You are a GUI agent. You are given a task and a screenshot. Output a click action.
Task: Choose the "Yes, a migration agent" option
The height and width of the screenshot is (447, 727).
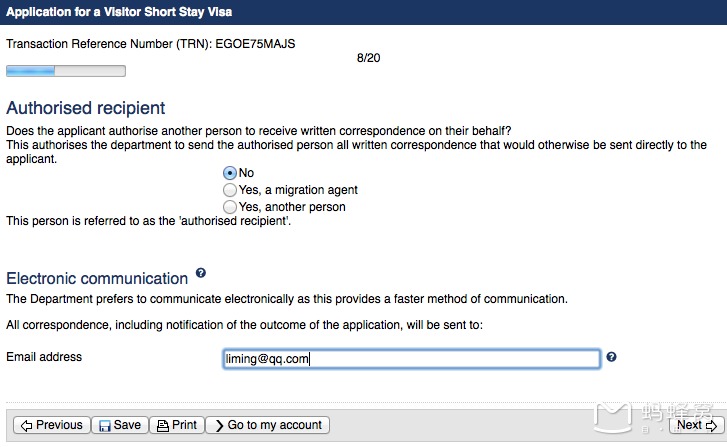point(230,190)
